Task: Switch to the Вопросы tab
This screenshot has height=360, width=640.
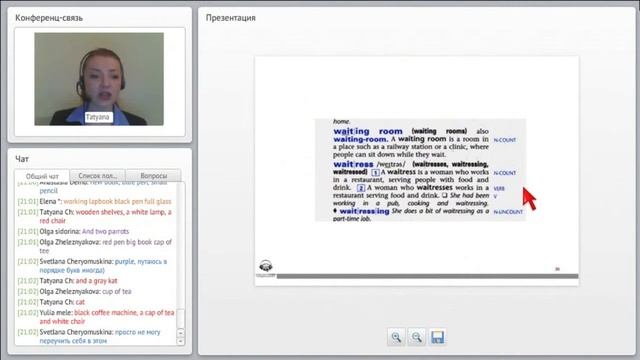Action: tap(153, 176)
